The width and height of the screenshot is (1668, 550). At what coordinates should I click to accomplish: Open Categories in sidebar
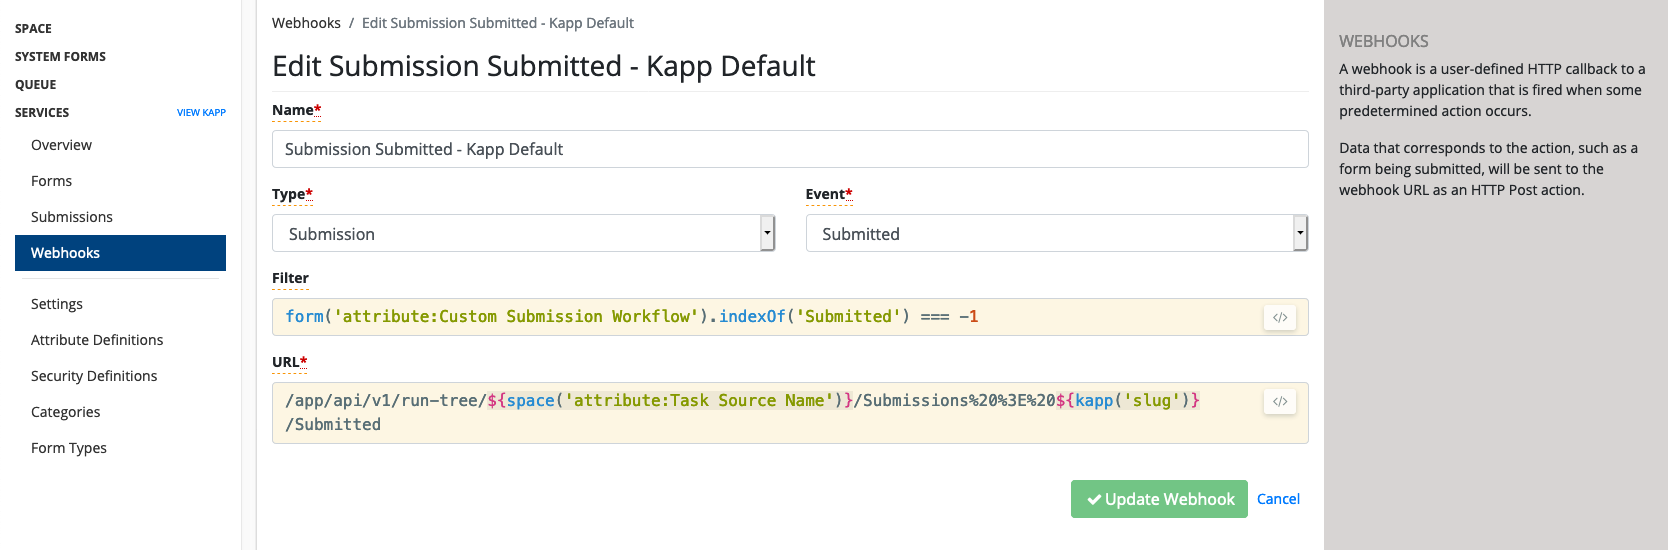point(66,412)
